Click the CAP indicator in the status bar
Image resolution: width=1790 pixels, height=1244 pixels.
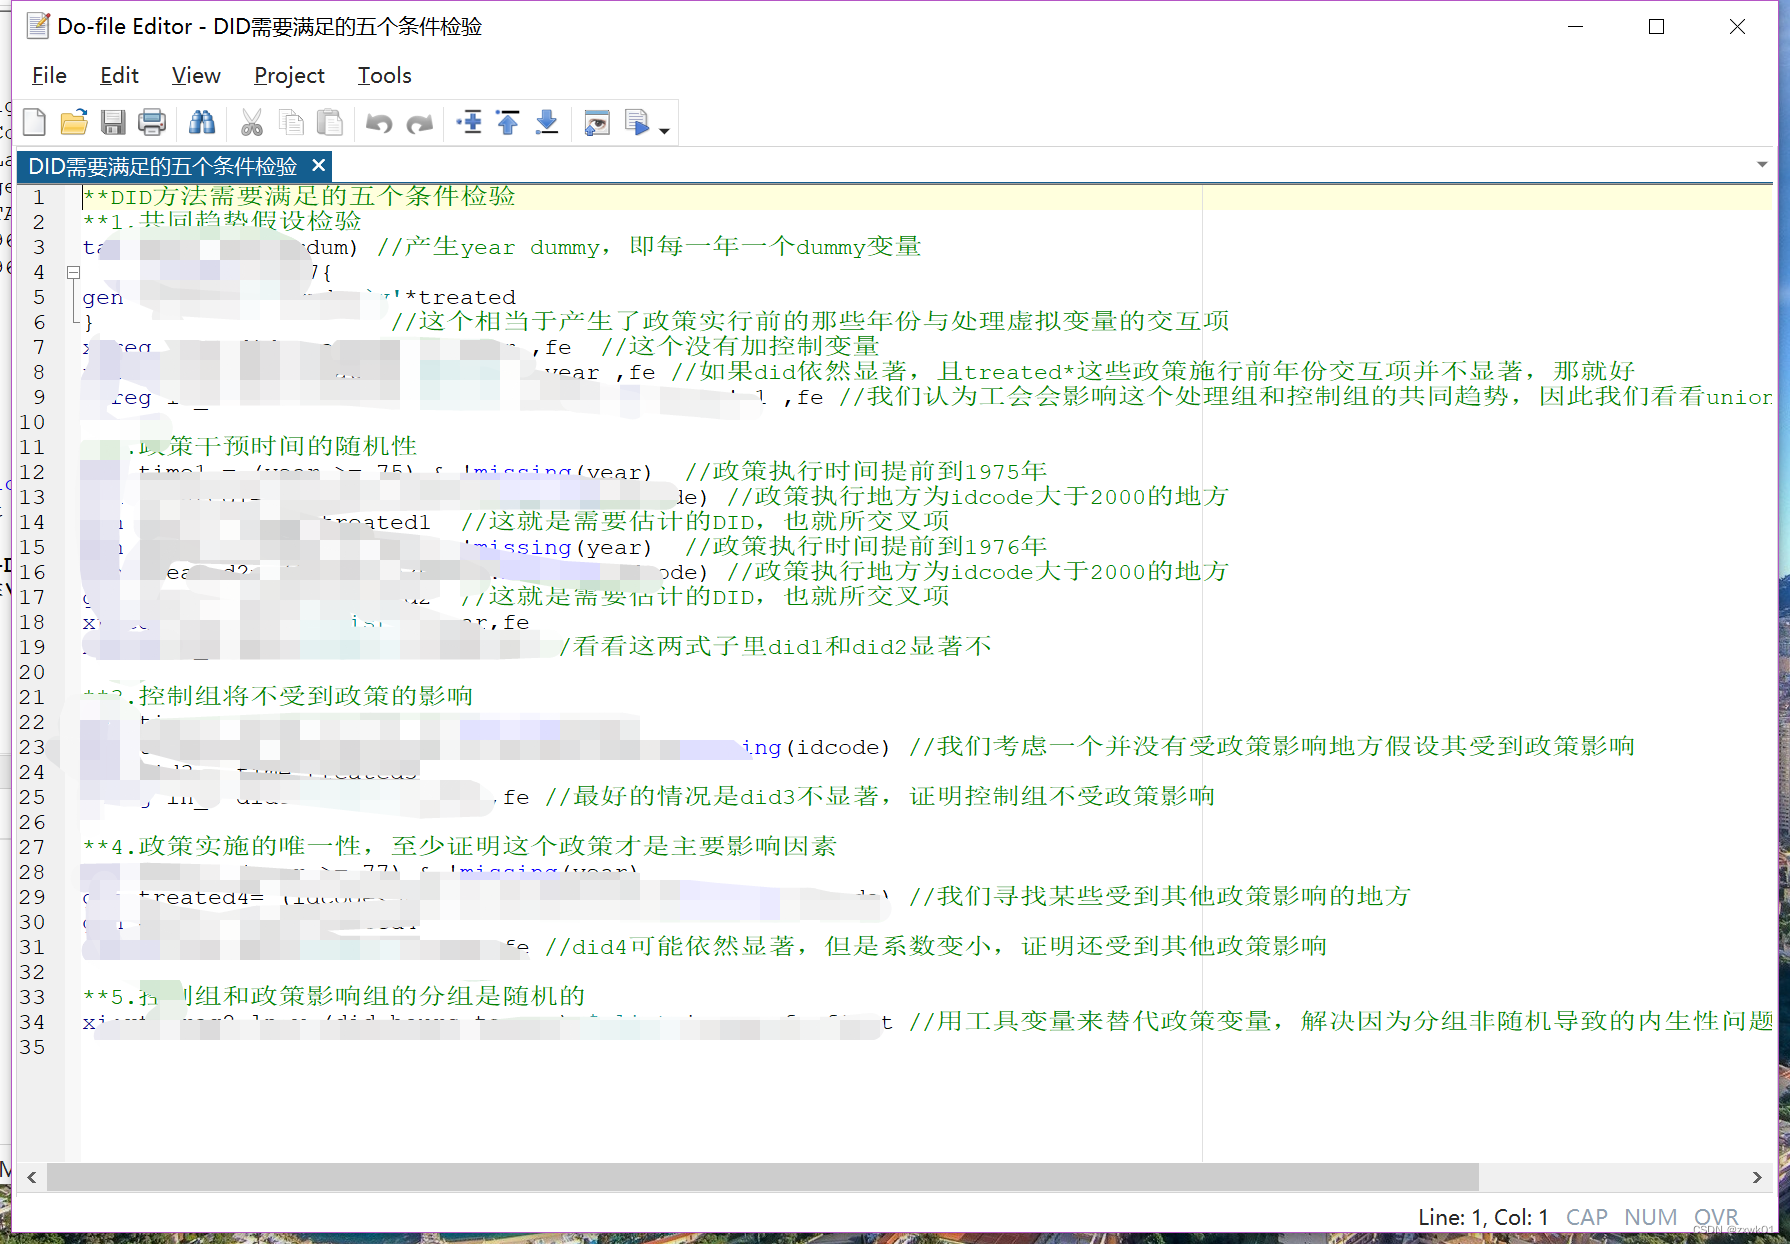pyautogui.click(x=1586, y=1217)
